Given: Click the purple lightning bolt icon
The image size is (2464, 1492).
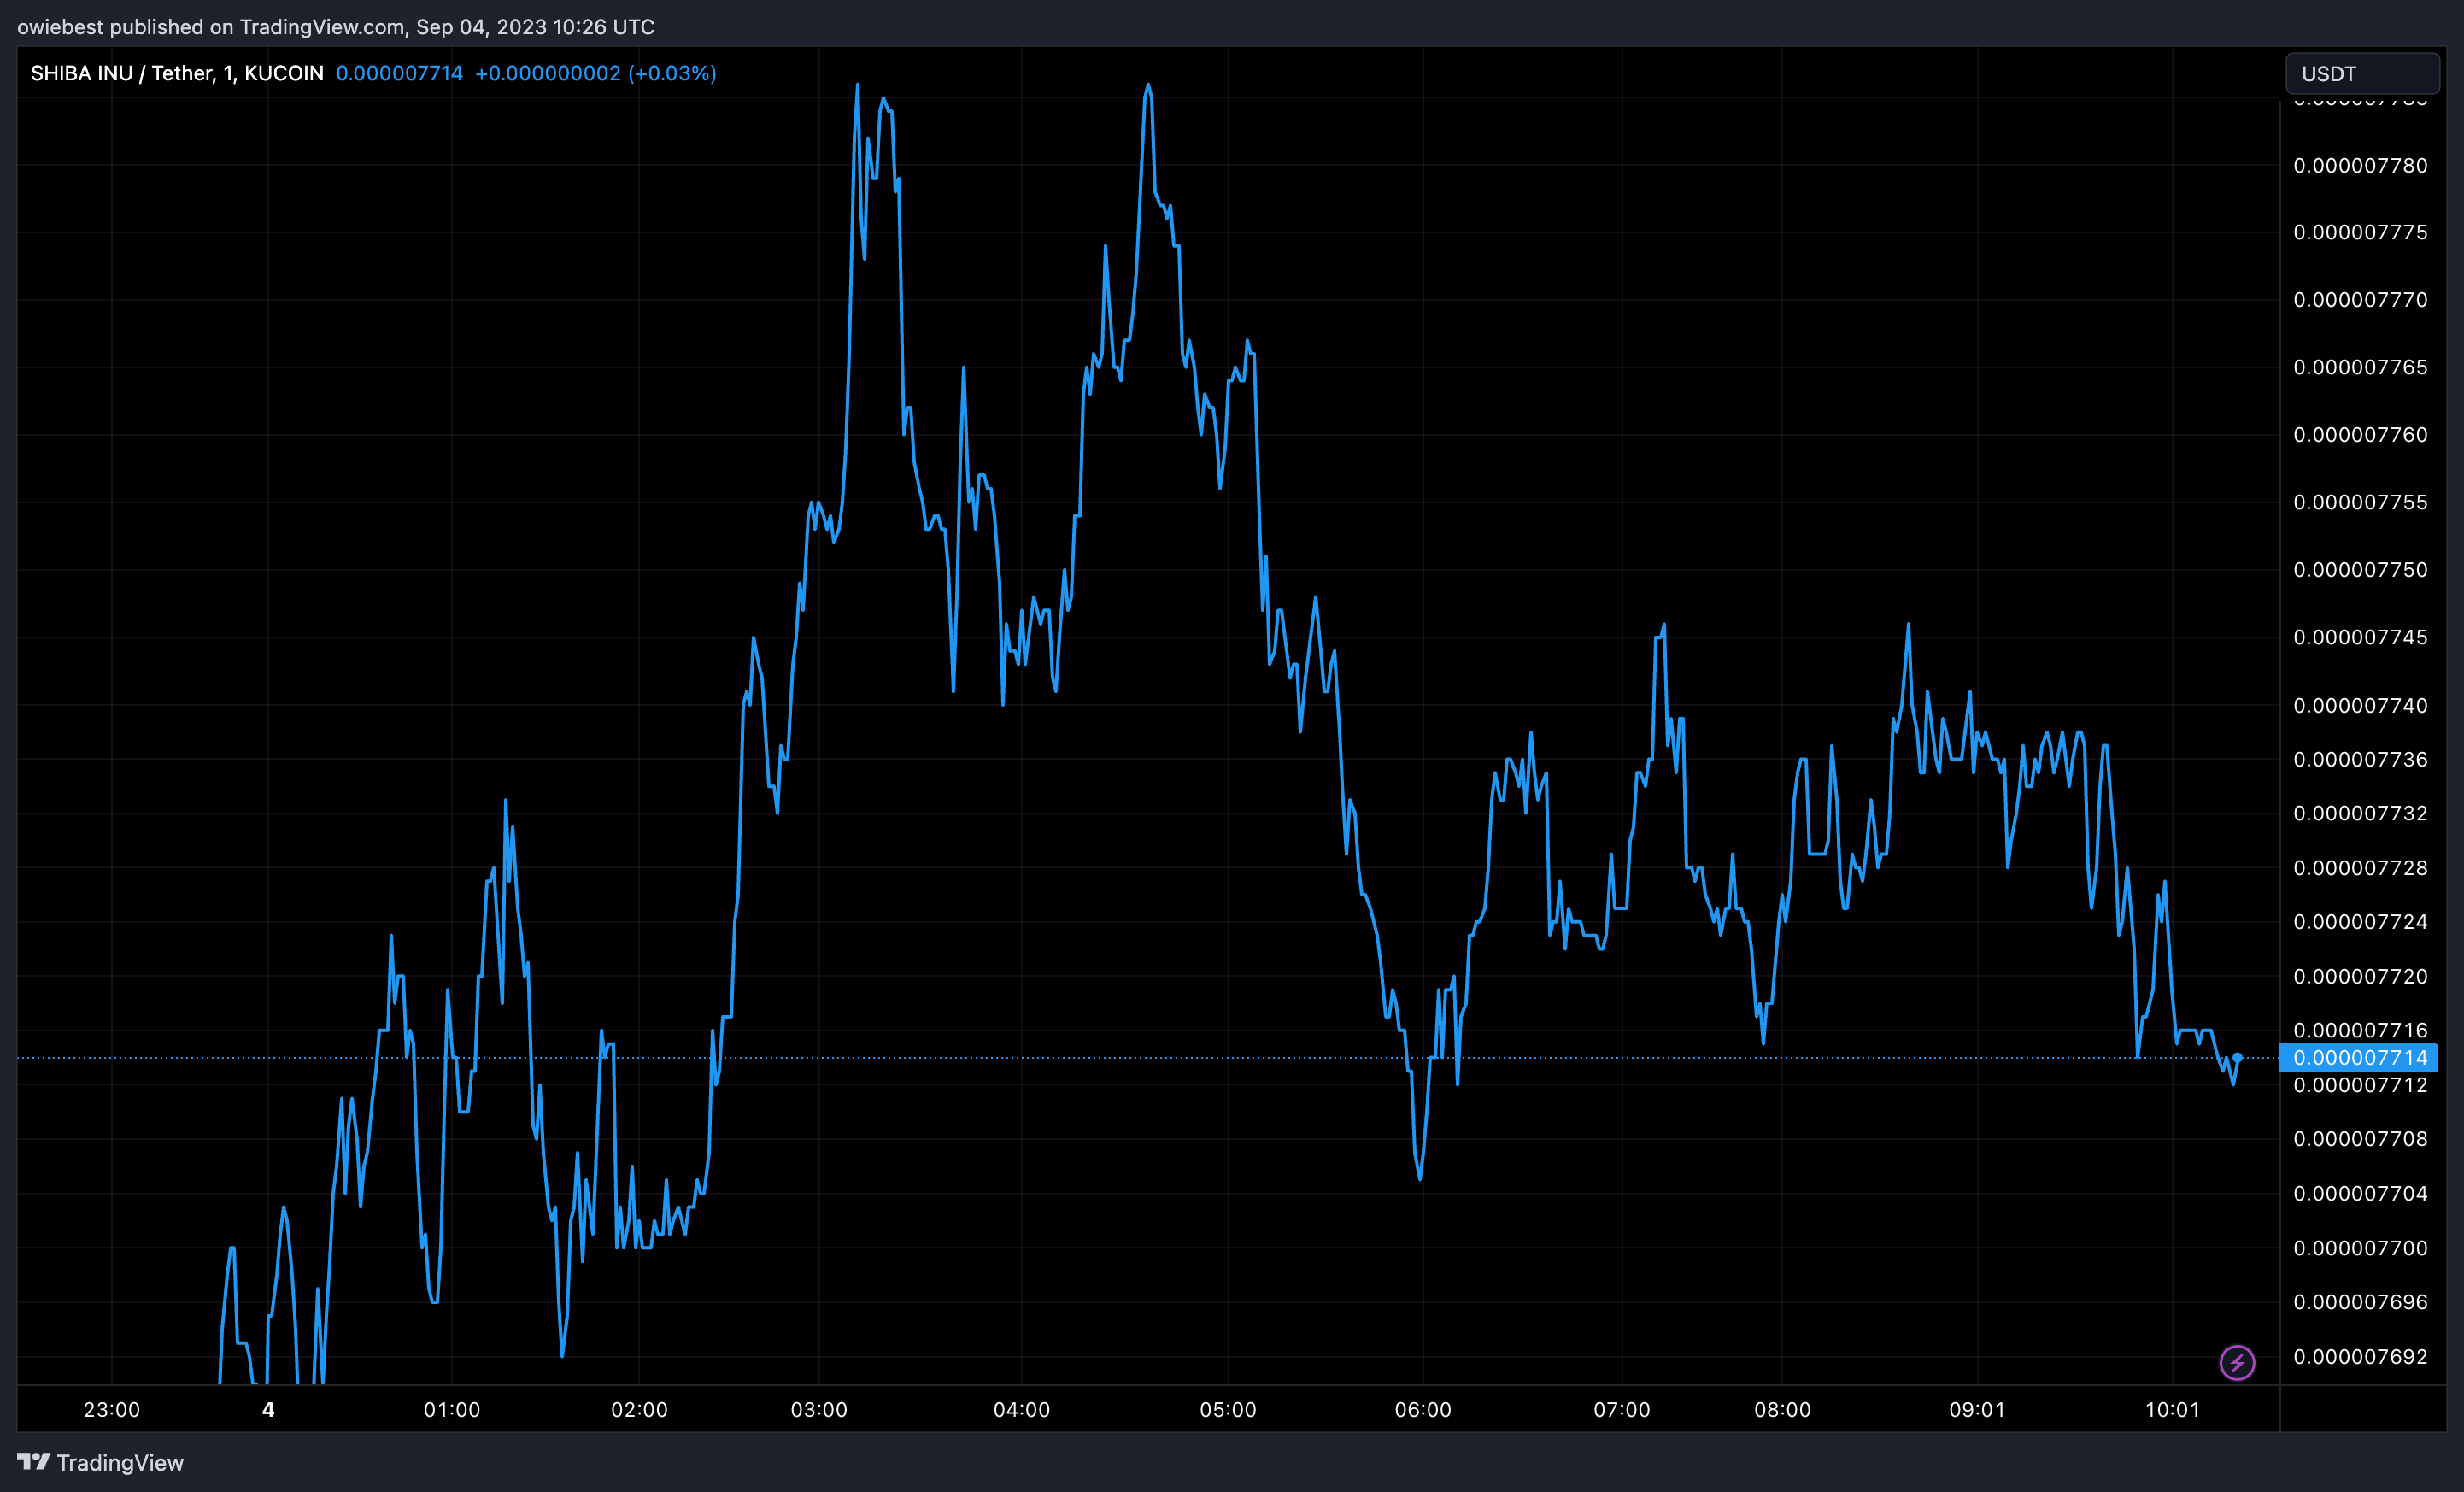Looking at the screenshot, I should [2237, 1362].
